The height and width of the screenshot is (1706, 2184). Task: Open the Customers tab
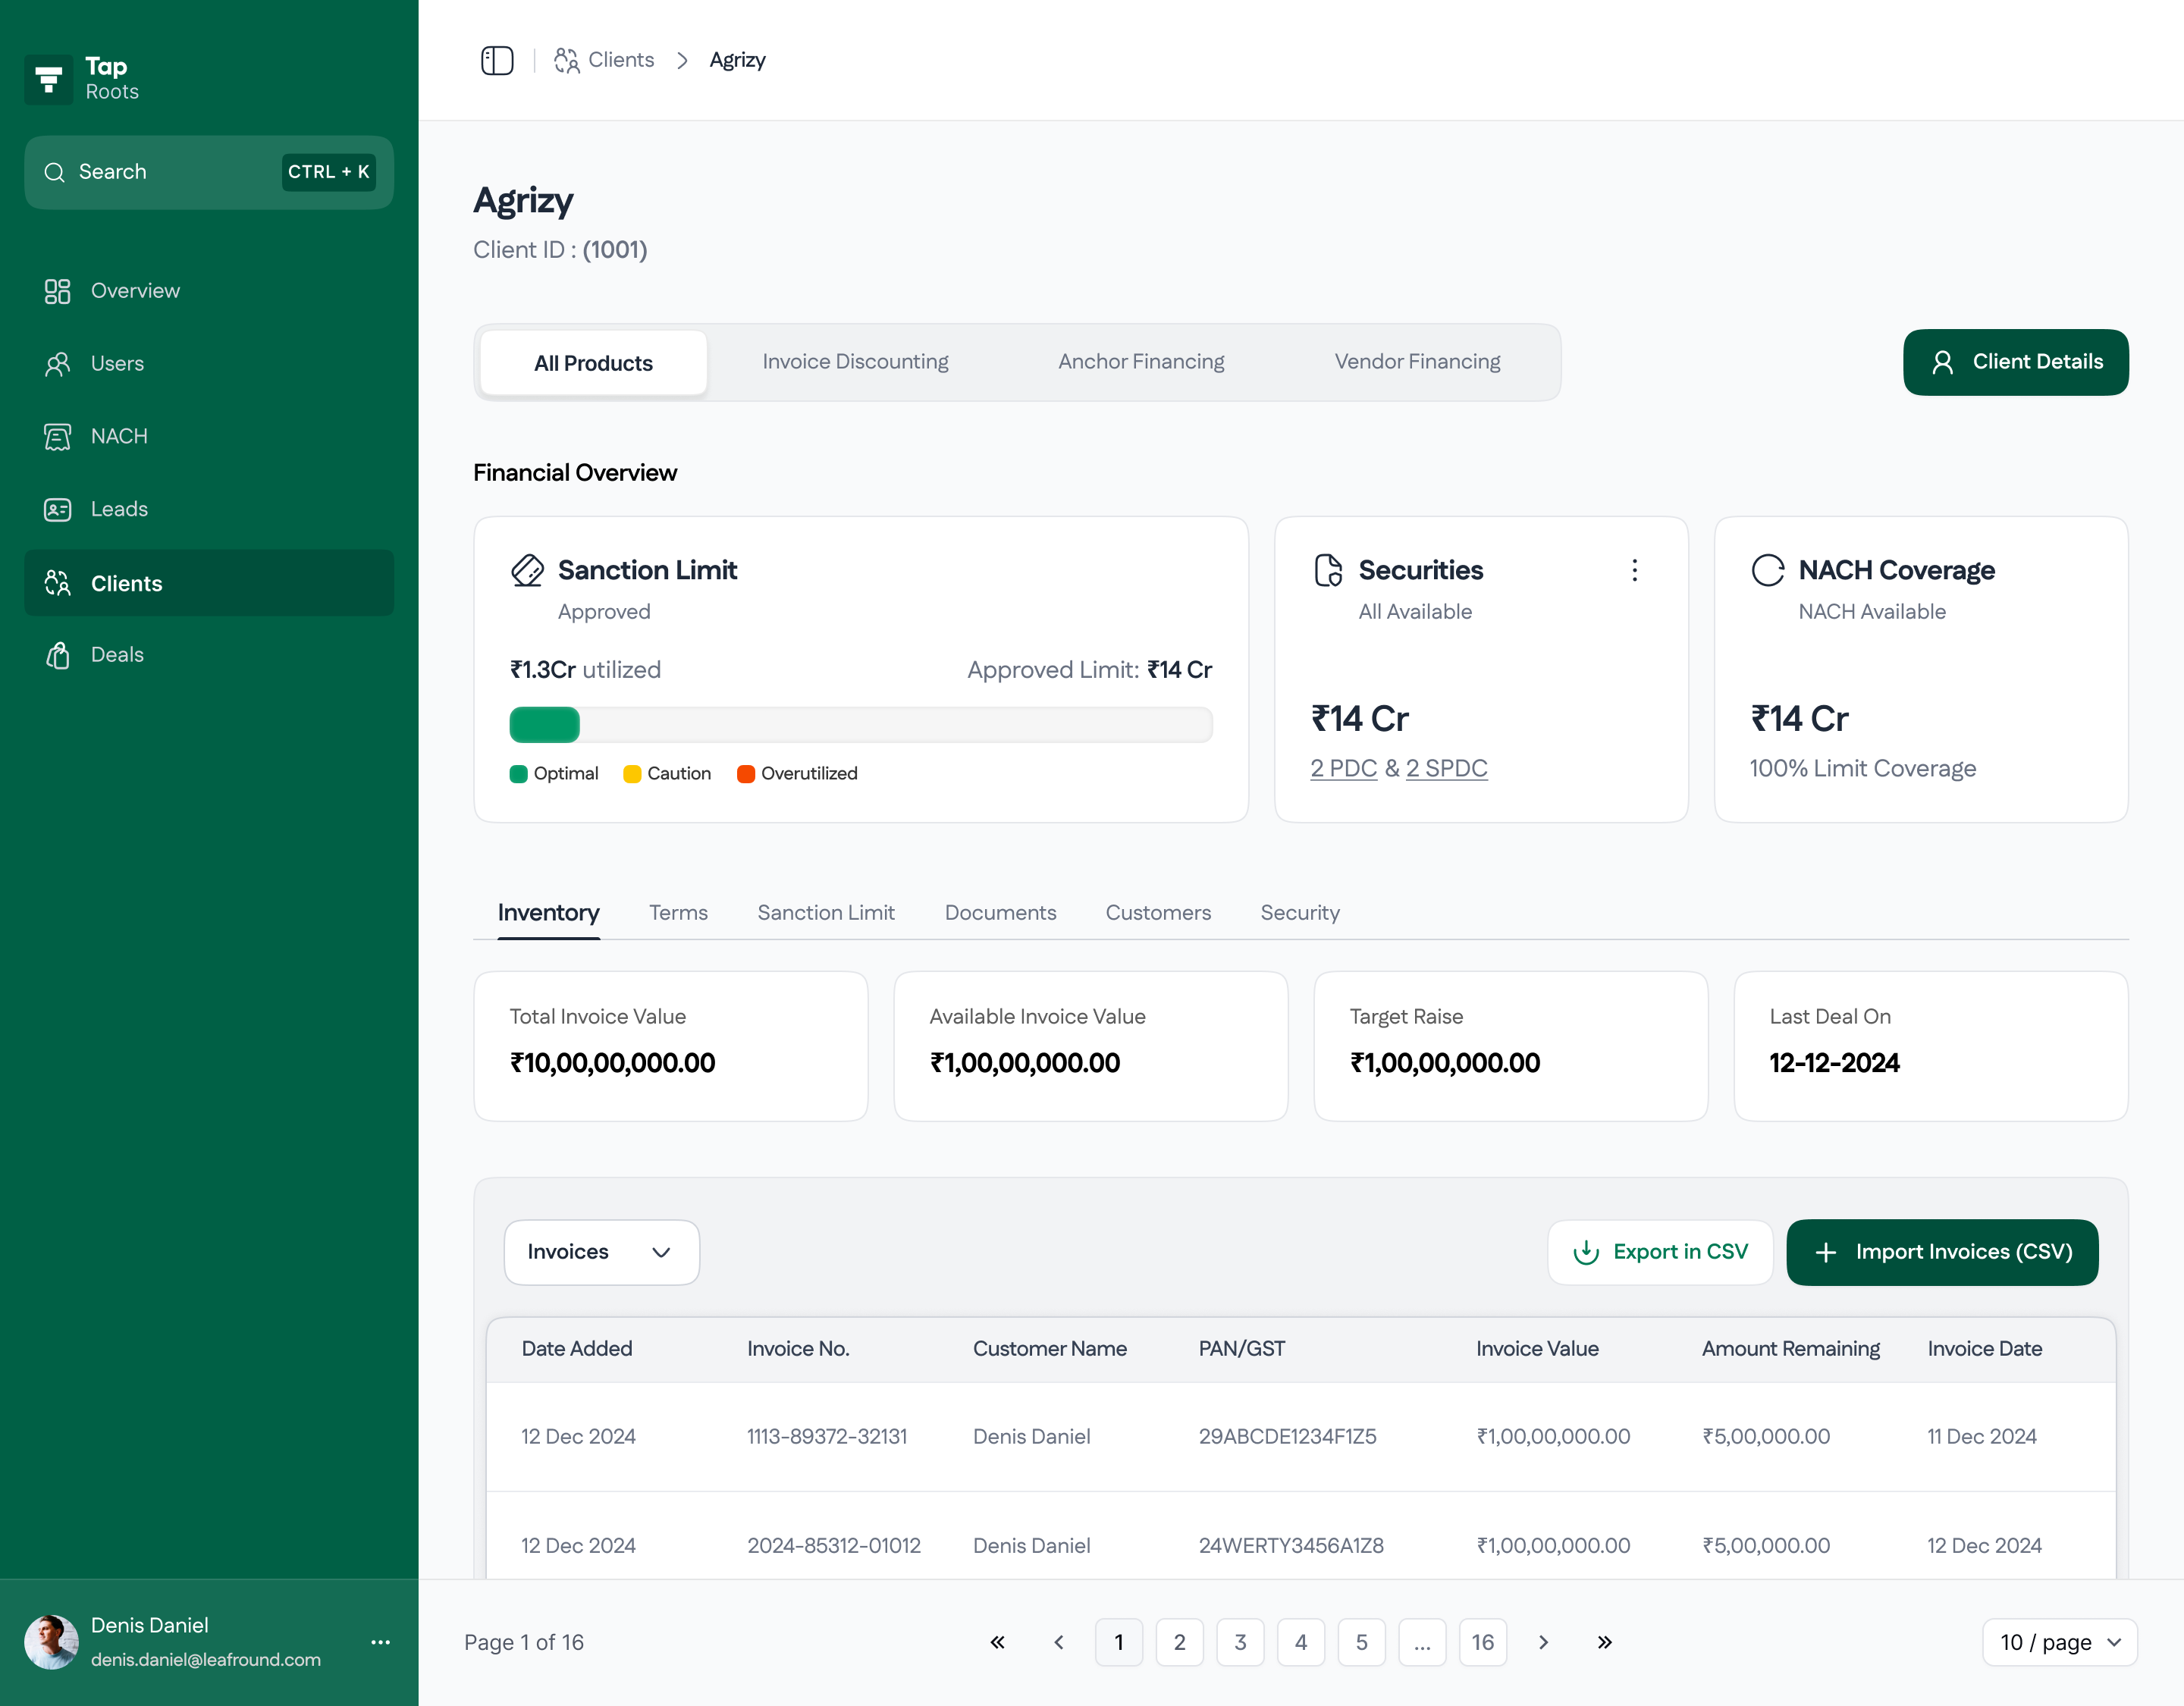click(x=1158, y=913)
